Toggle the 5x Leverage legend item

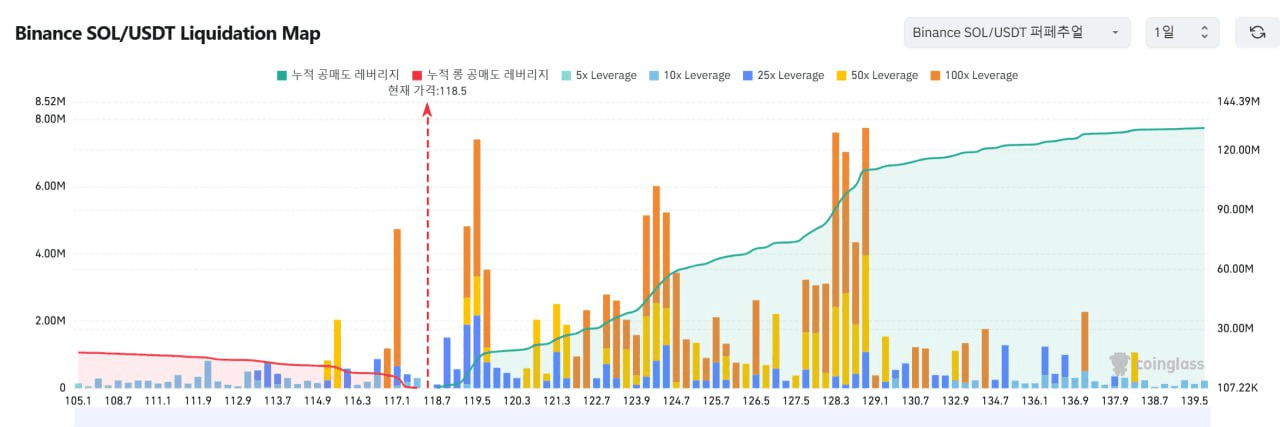[x=598, y=75]
